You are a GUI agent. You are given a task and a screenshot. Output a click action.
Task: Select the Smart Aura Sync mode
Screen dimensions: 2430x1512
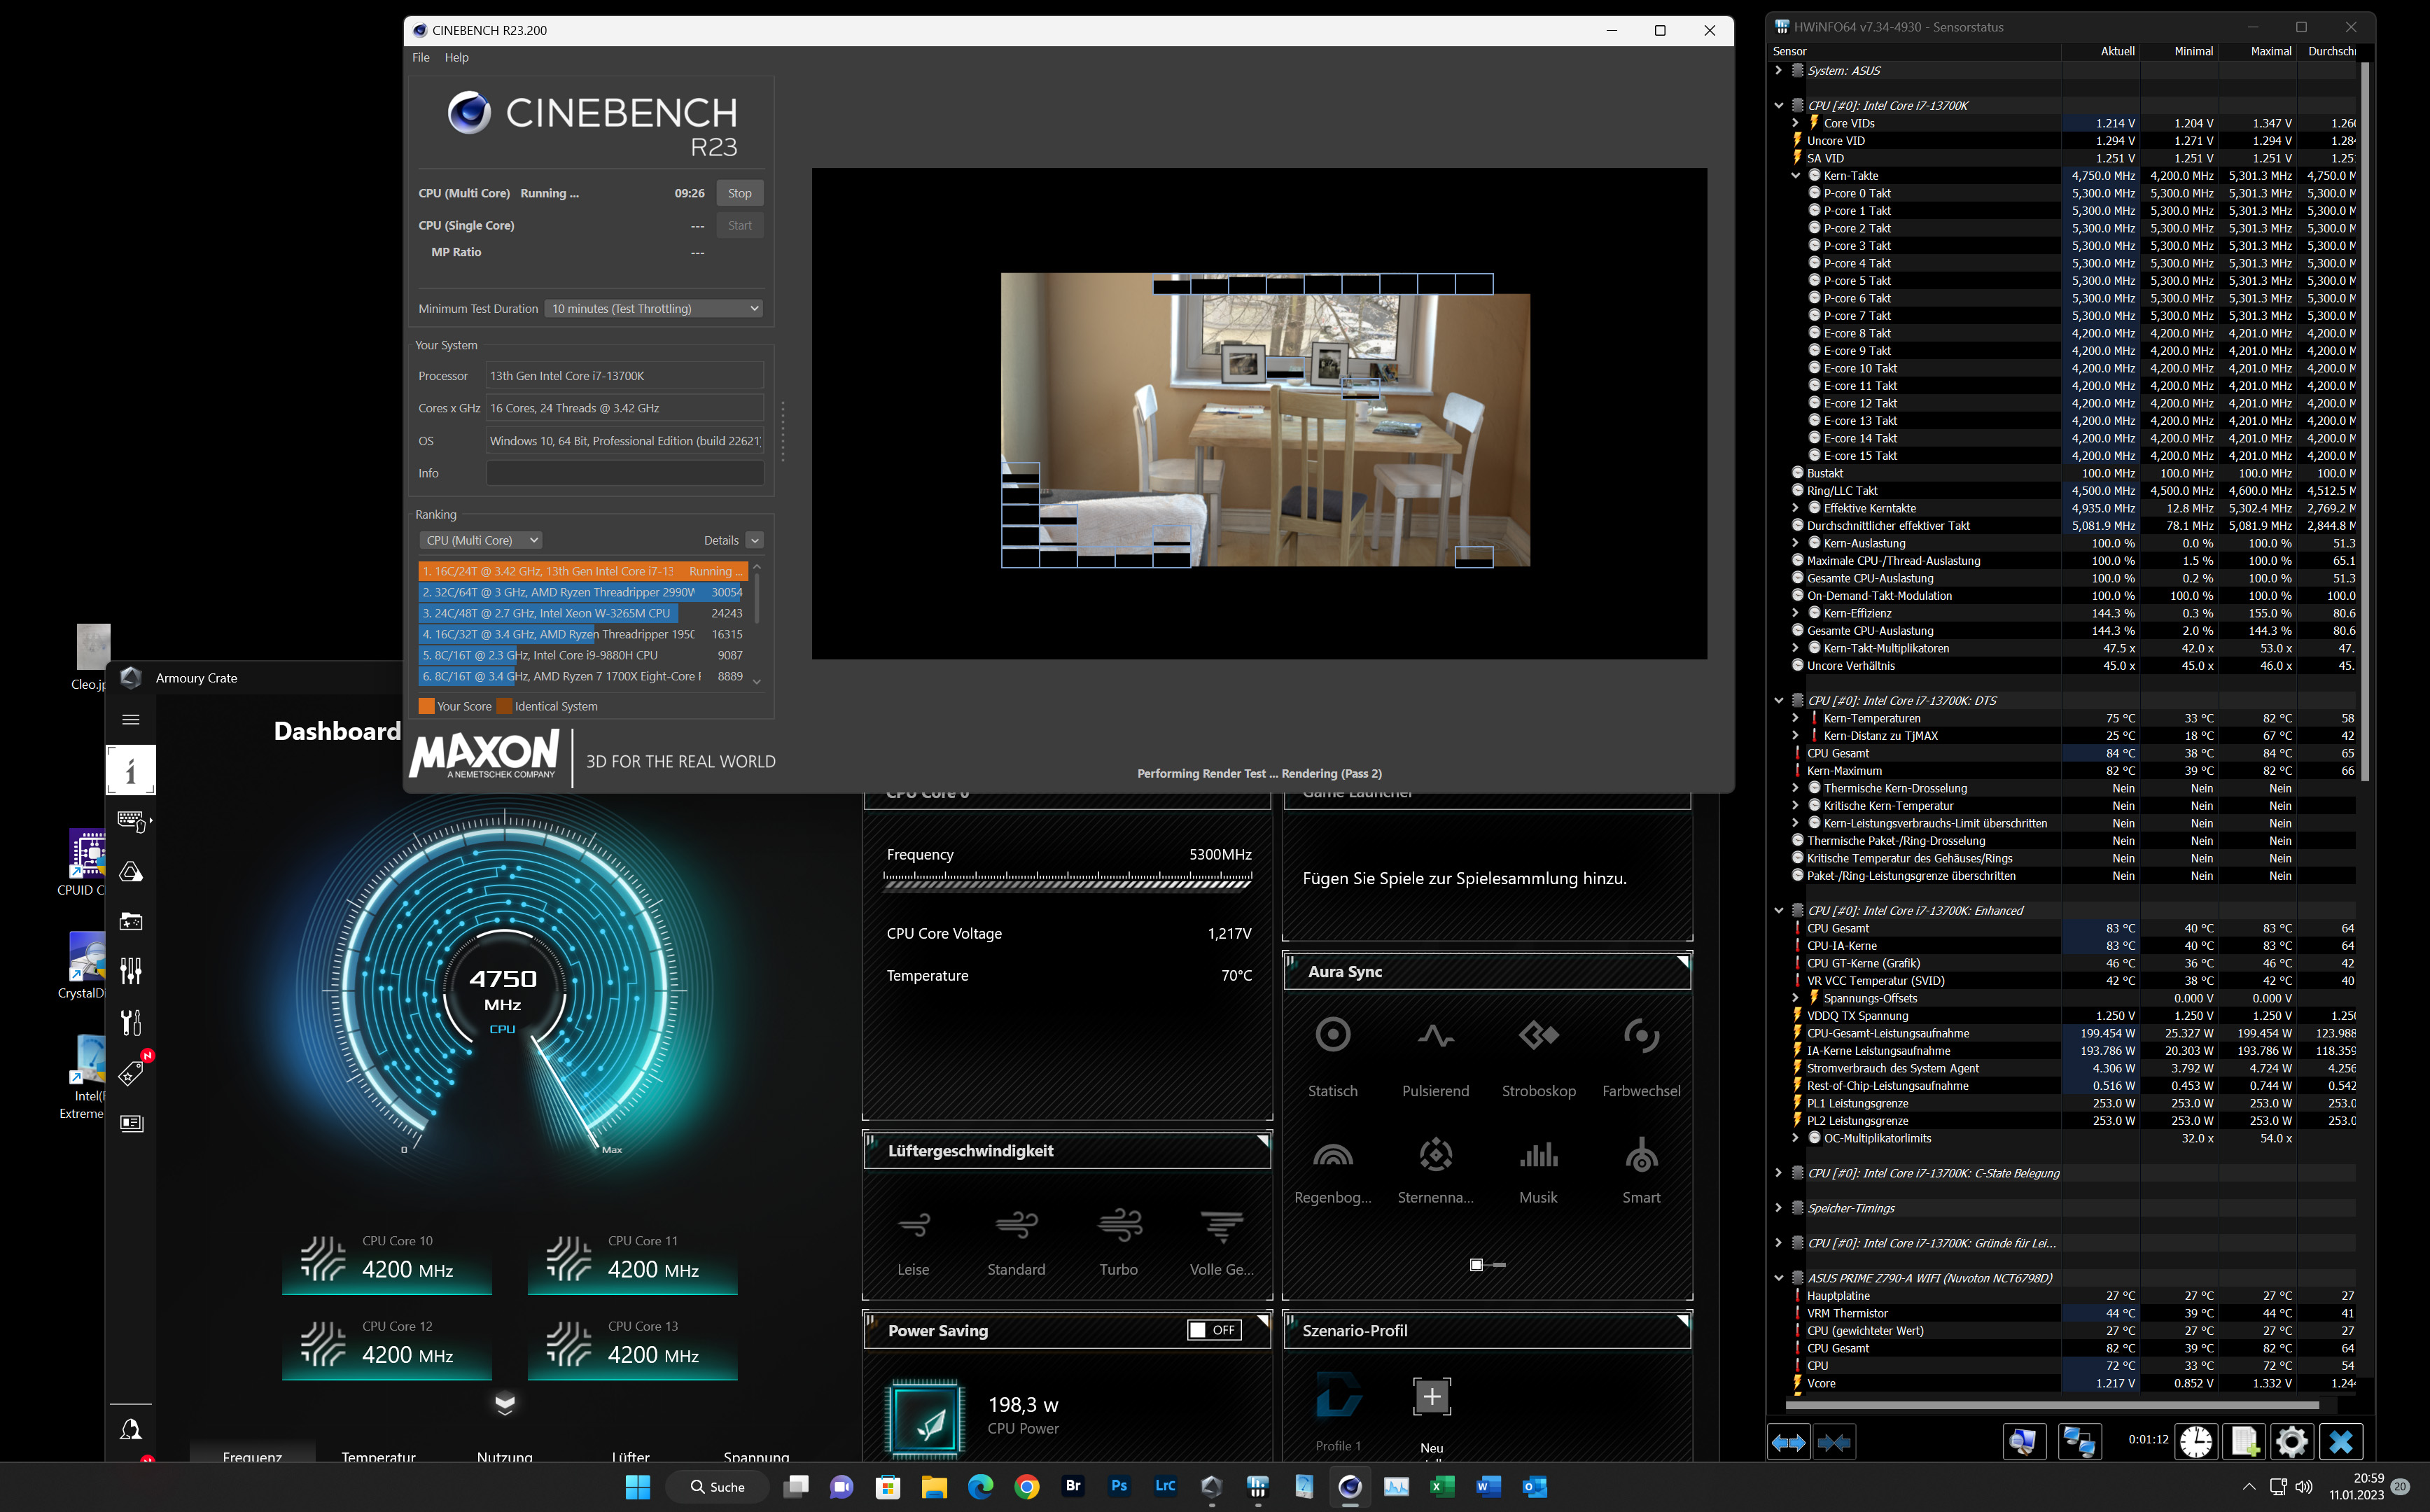click(1641, 1157)
